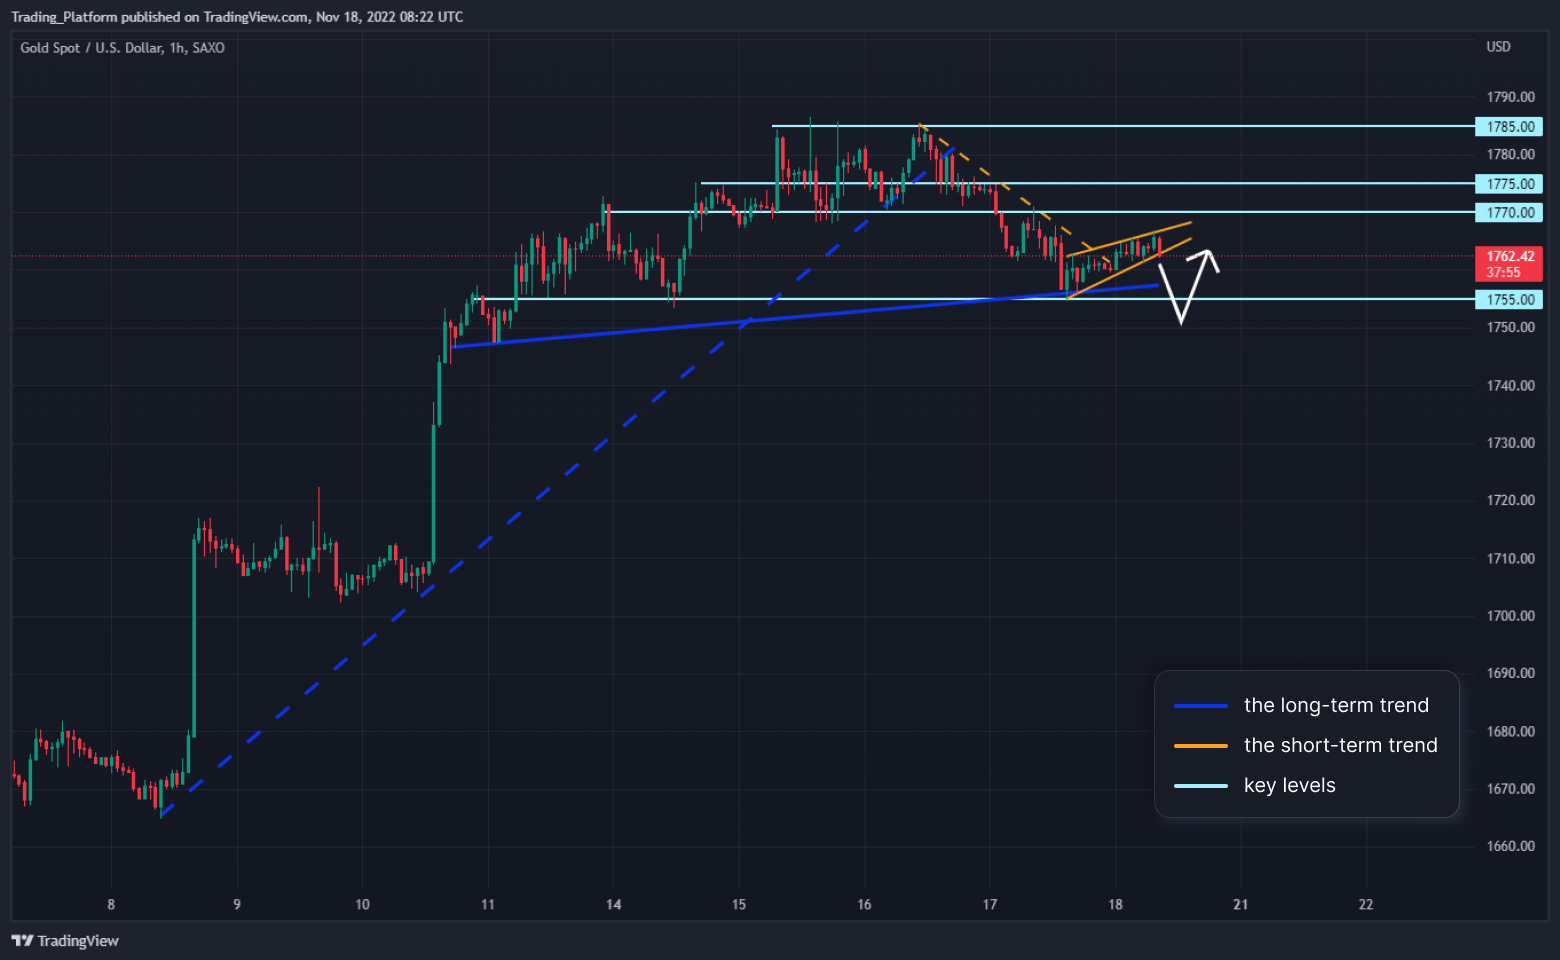
Task: Click the 1660.00 price axis label
Action: click(x=1510, y=847)
